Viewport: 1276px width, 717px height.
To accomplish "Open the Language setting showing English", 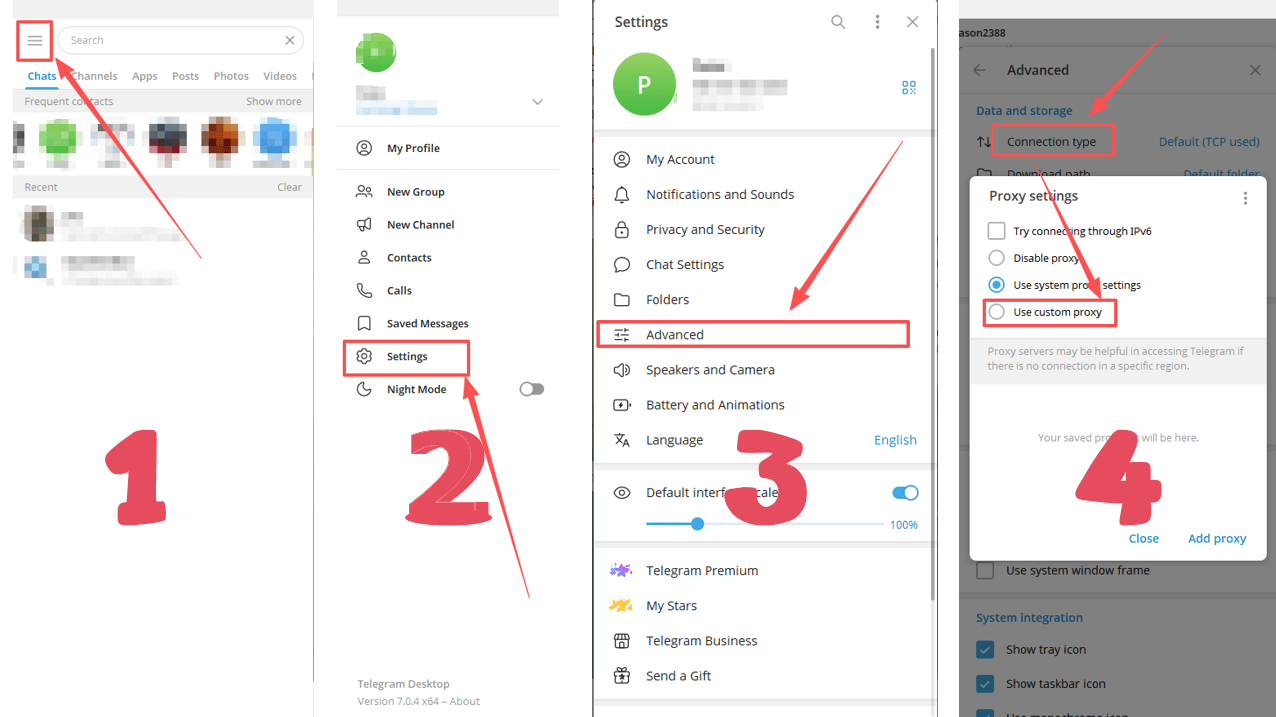I will pos(765,440).
